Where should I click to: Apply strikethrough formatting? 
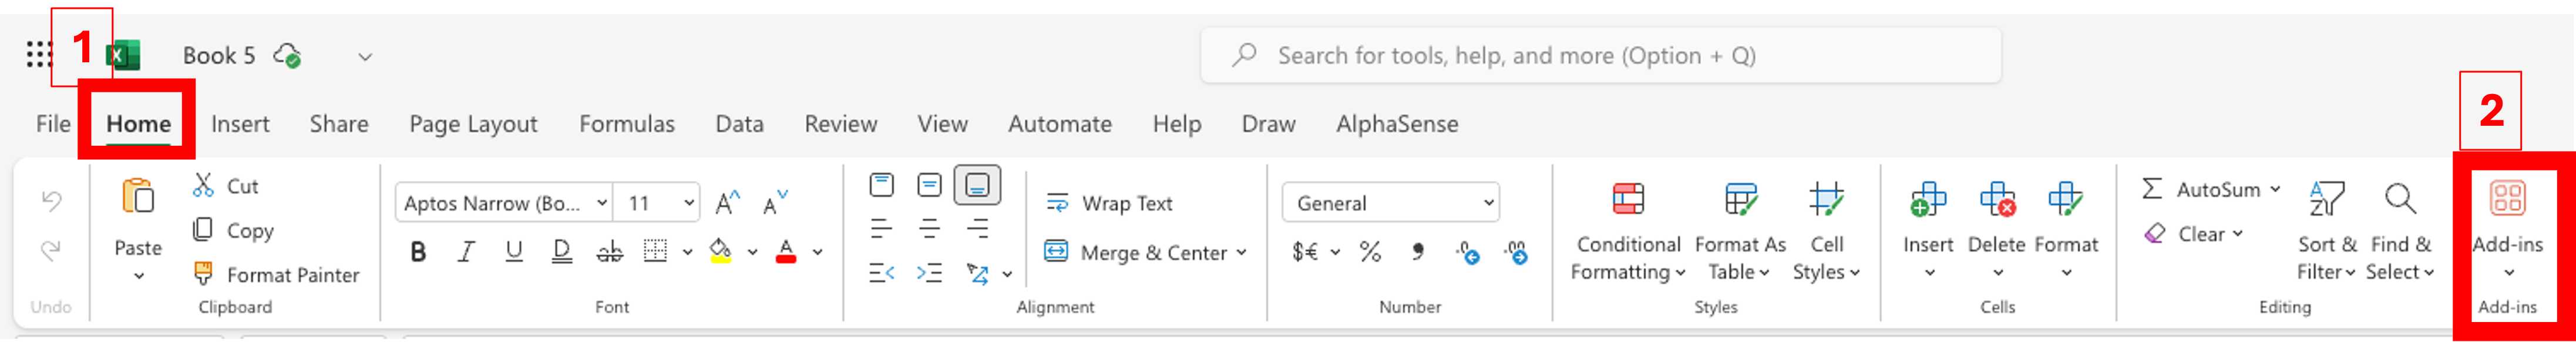[609, 251]
